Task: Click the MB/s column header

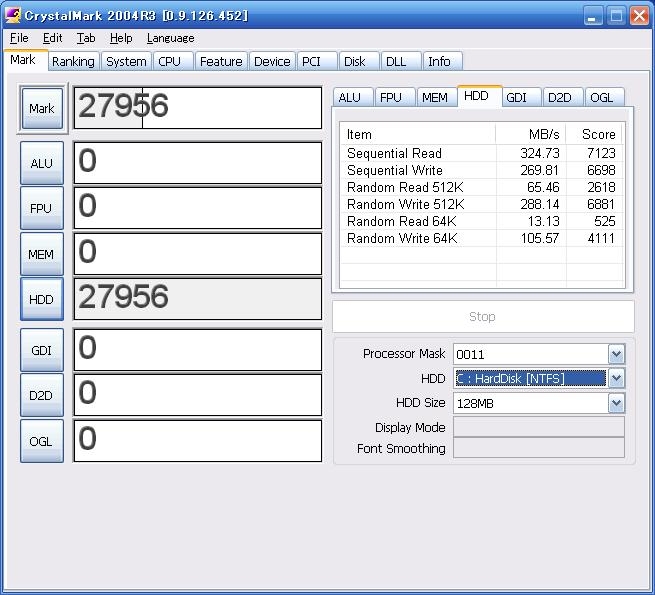Action: [x=531, y=134]
